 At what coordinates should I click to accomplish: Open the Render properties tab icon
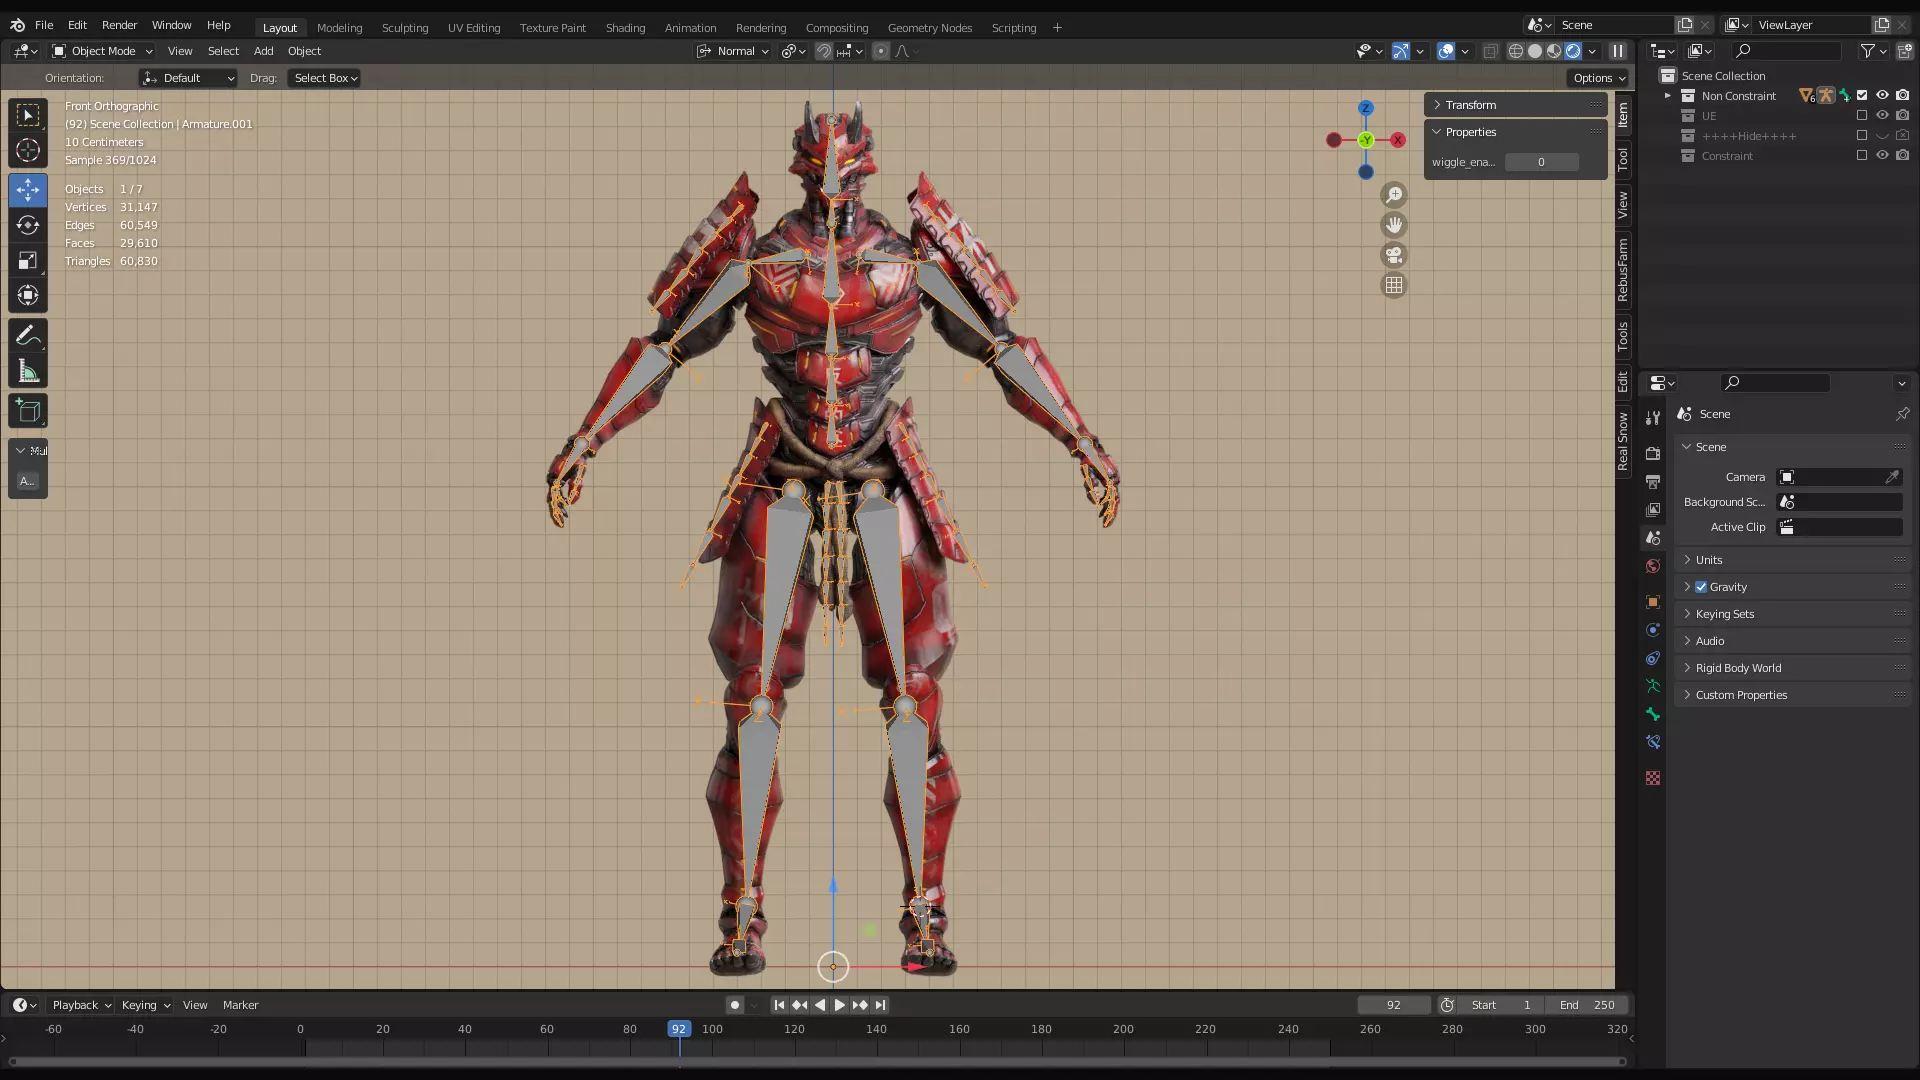pos(1653,454)
